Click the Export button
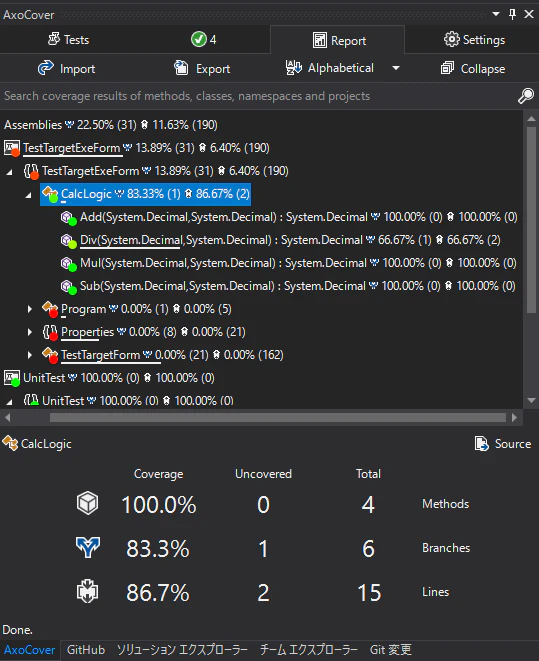The image size is (539, 661). [202, 68]
